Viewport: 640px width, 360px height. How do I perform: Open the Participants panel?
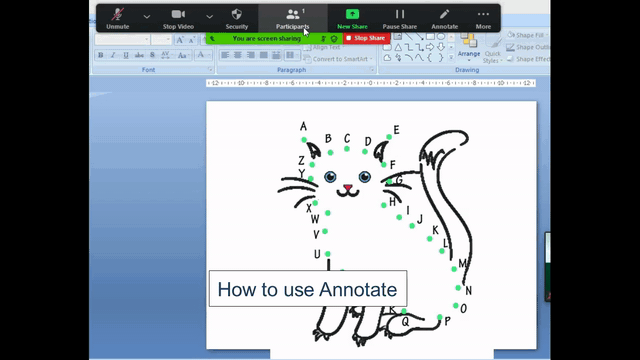(293, 19)
